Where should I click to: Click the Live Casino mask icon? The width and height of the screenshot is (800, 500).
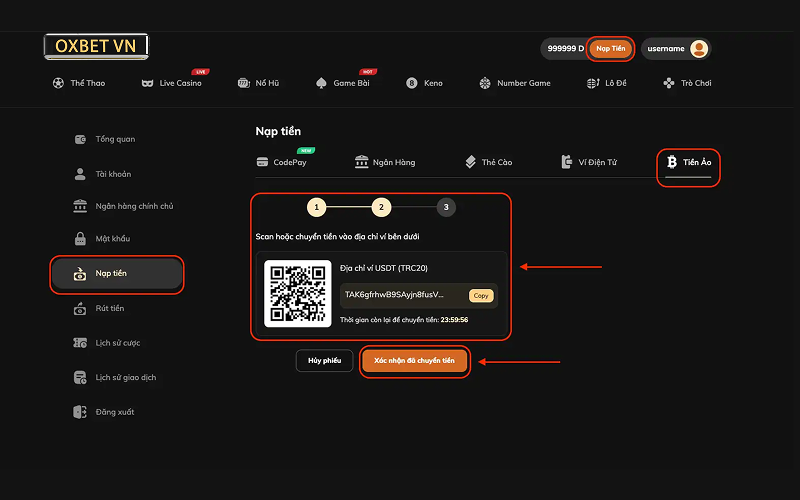(x=147, y=83)
